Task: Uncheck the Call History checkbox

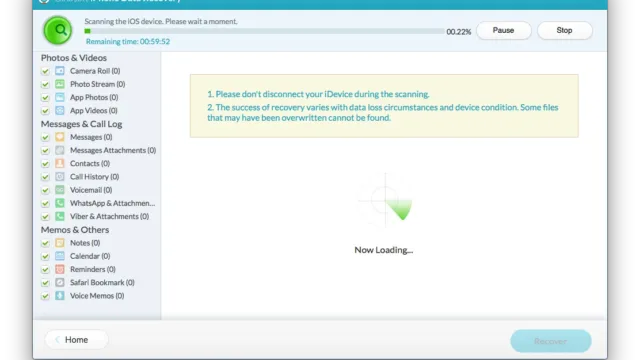Action: point(45,177)
